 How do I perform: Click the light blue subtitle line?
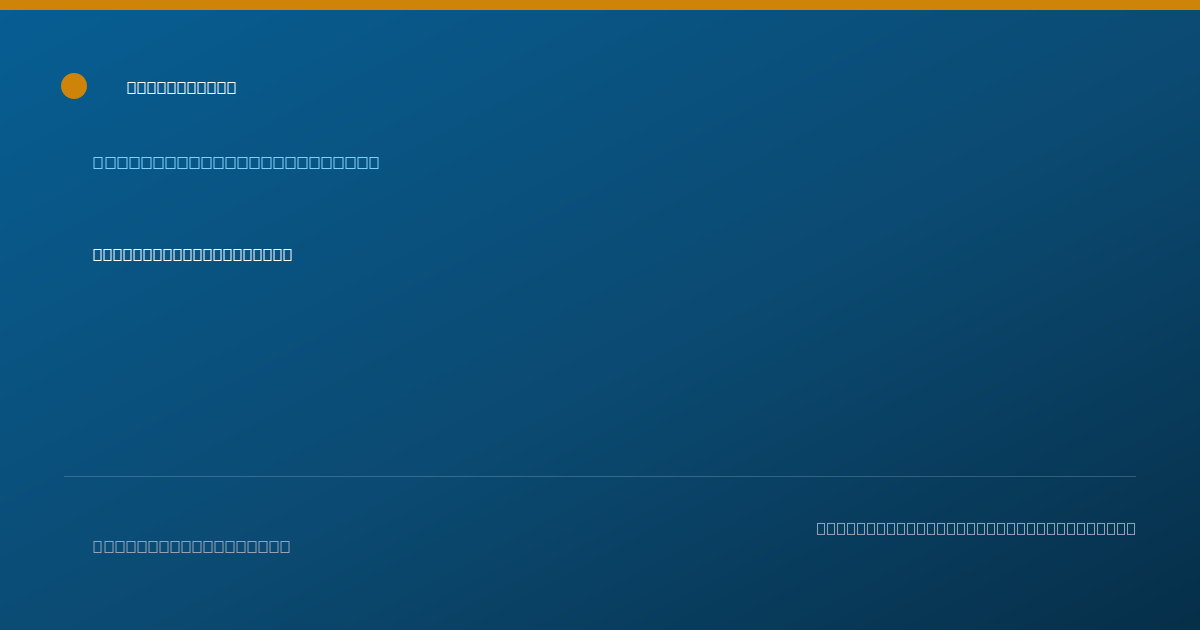pos(236,162)
